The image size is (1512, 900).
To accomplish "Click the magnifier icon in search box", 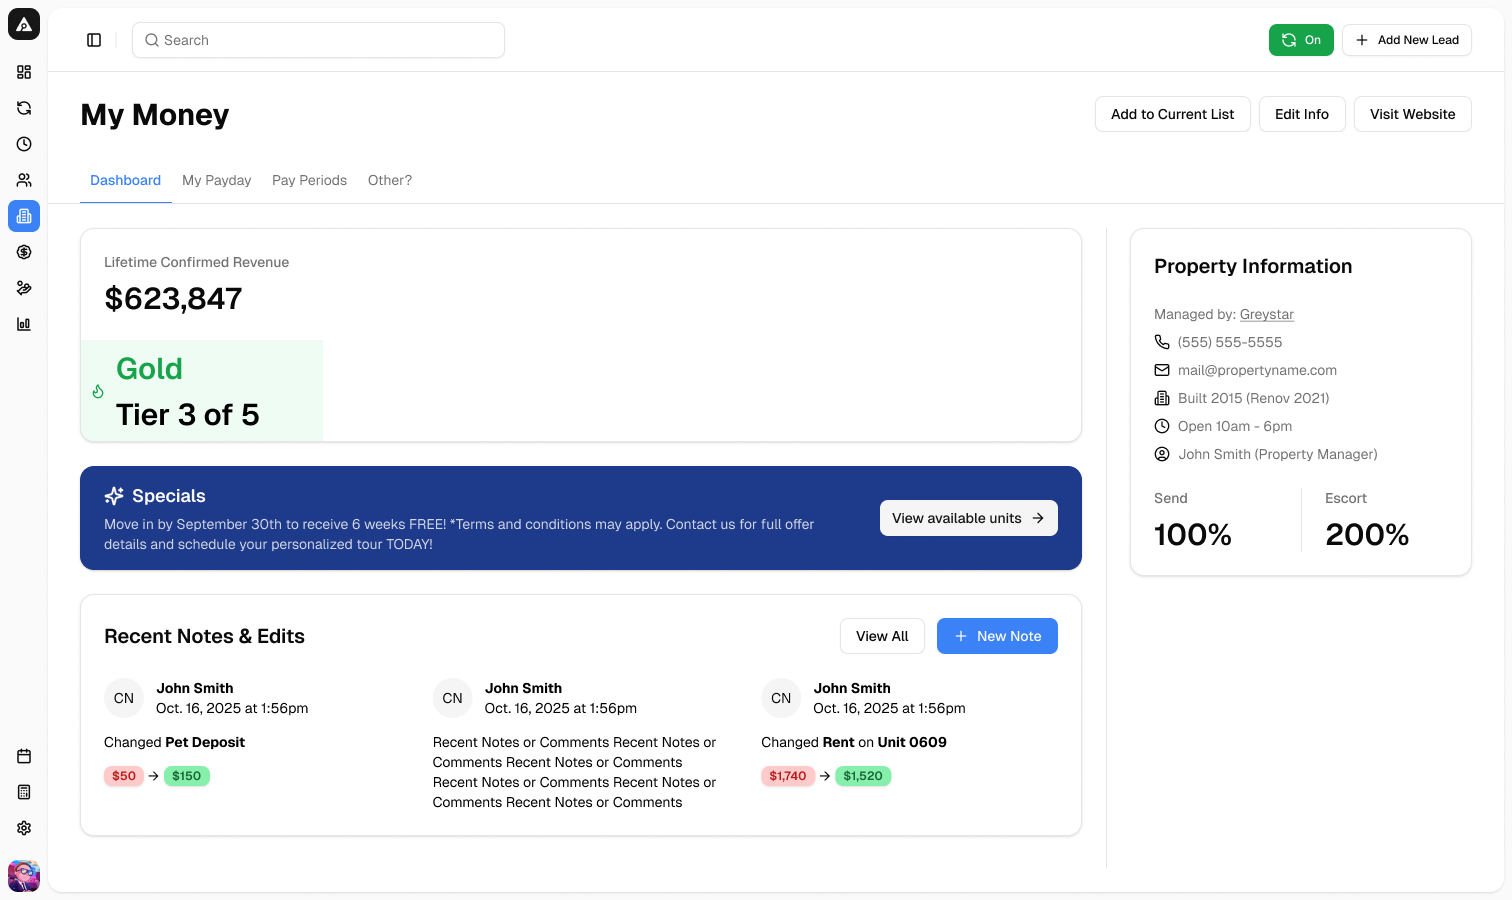I will click(x=152, y=40).
